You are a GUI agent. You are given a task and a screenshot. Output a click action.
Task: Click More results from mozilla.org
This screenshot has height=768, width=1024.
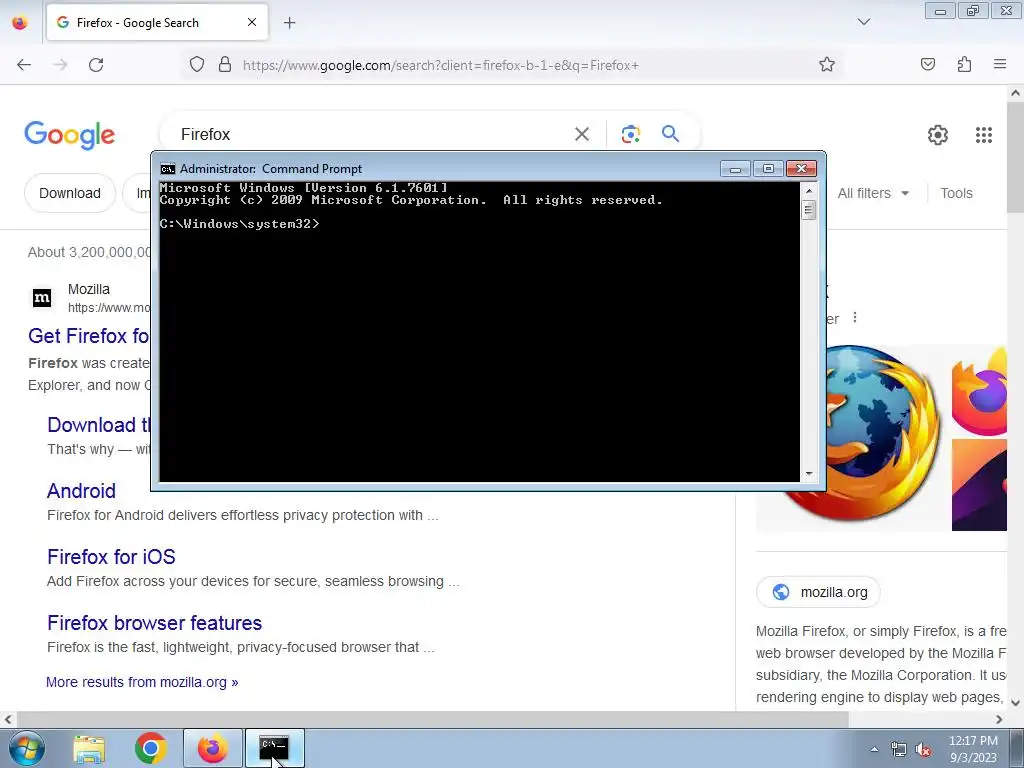142,682
